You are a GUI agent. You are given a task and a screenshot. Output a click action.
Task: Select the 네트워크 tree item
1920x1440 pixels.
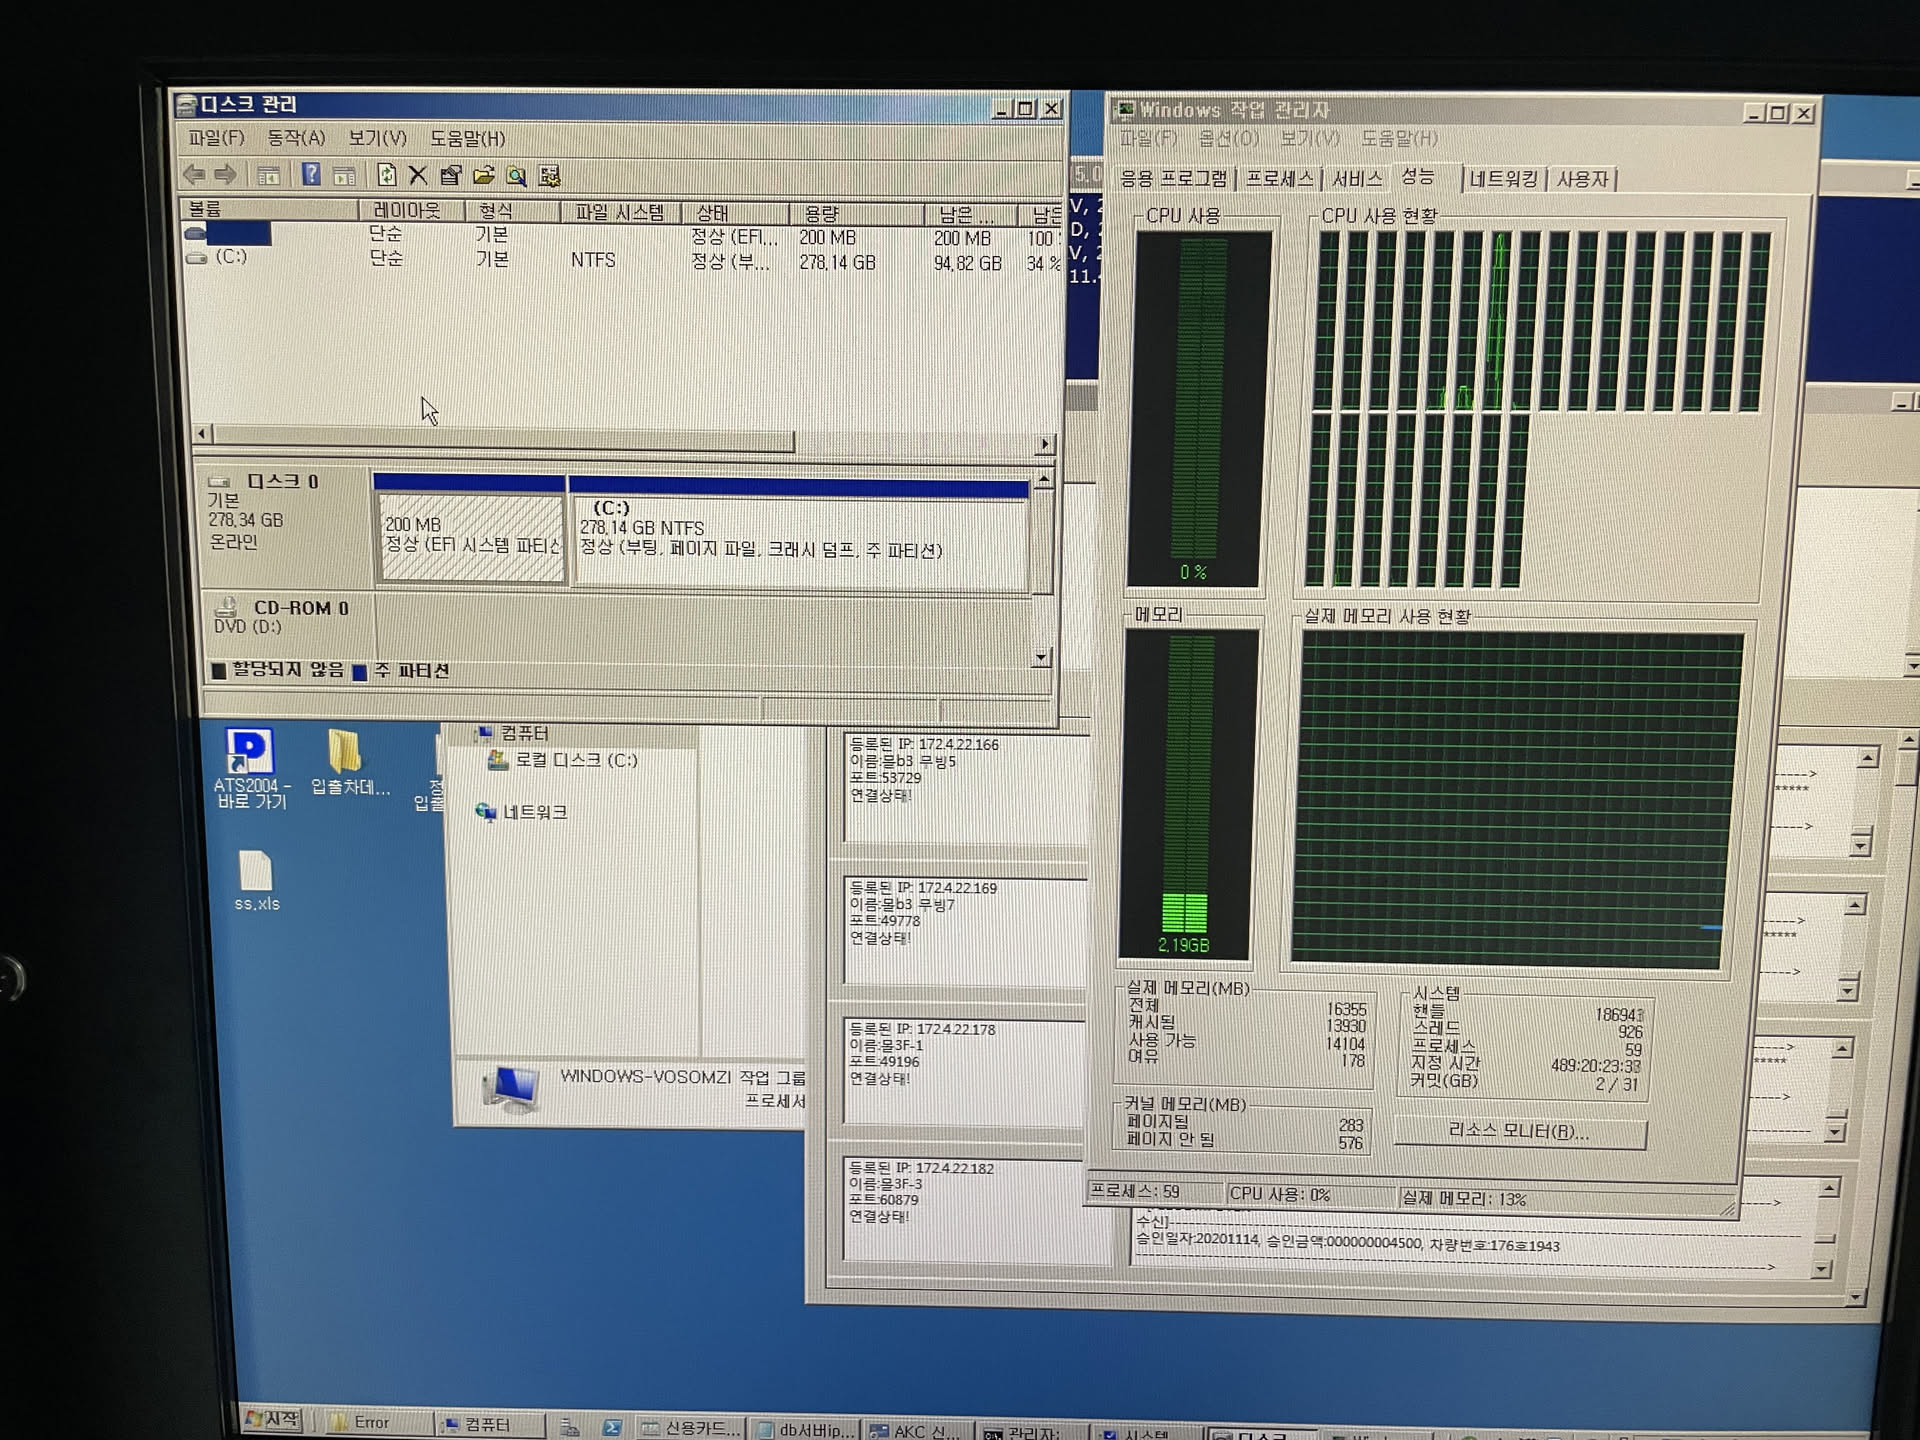click(534, 812)
